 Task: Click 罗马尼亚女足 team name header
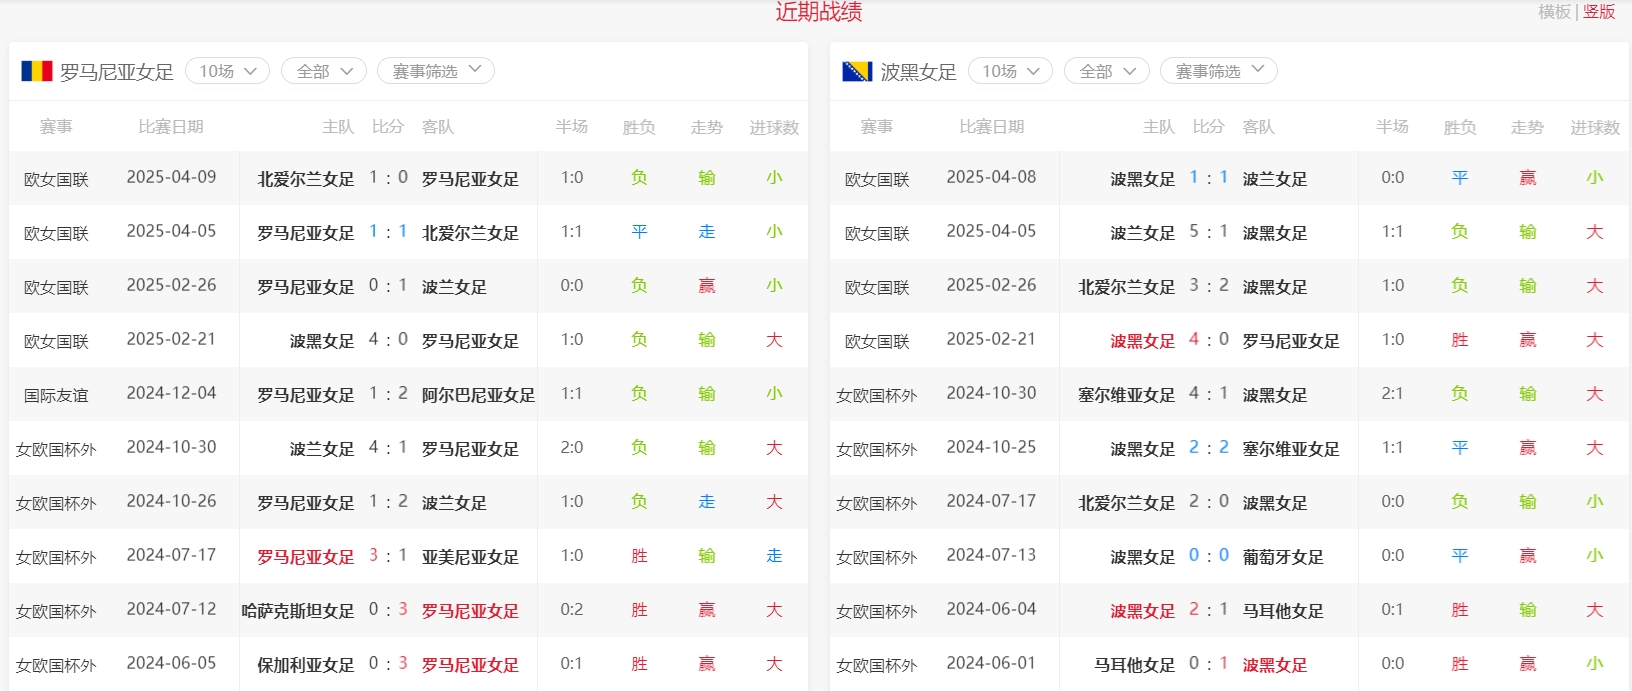click(x=117, y=72)
